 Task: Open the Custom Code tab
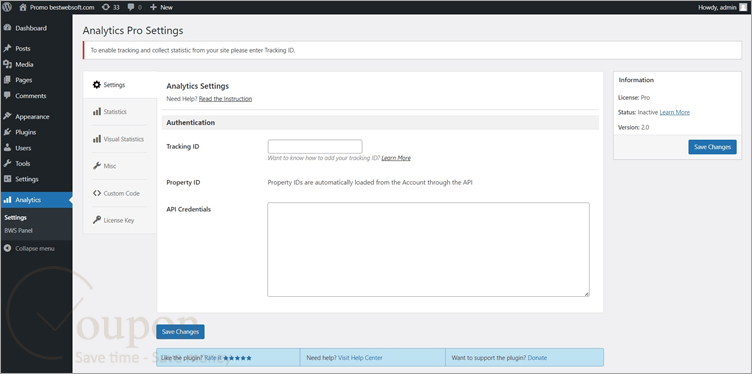(120, 193)
